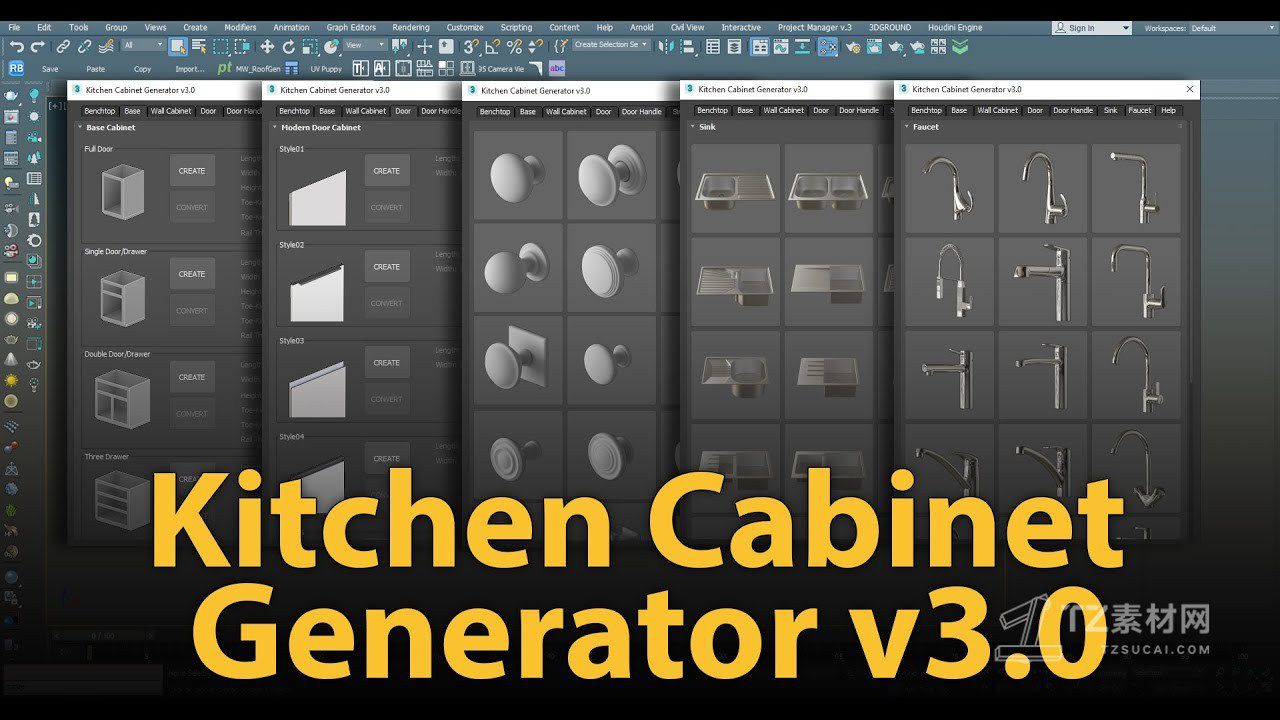Image resolution: width=1280 pixels, height=720 pixels.
Task: Open the Schematic View icon
Action: coord(803,46)
